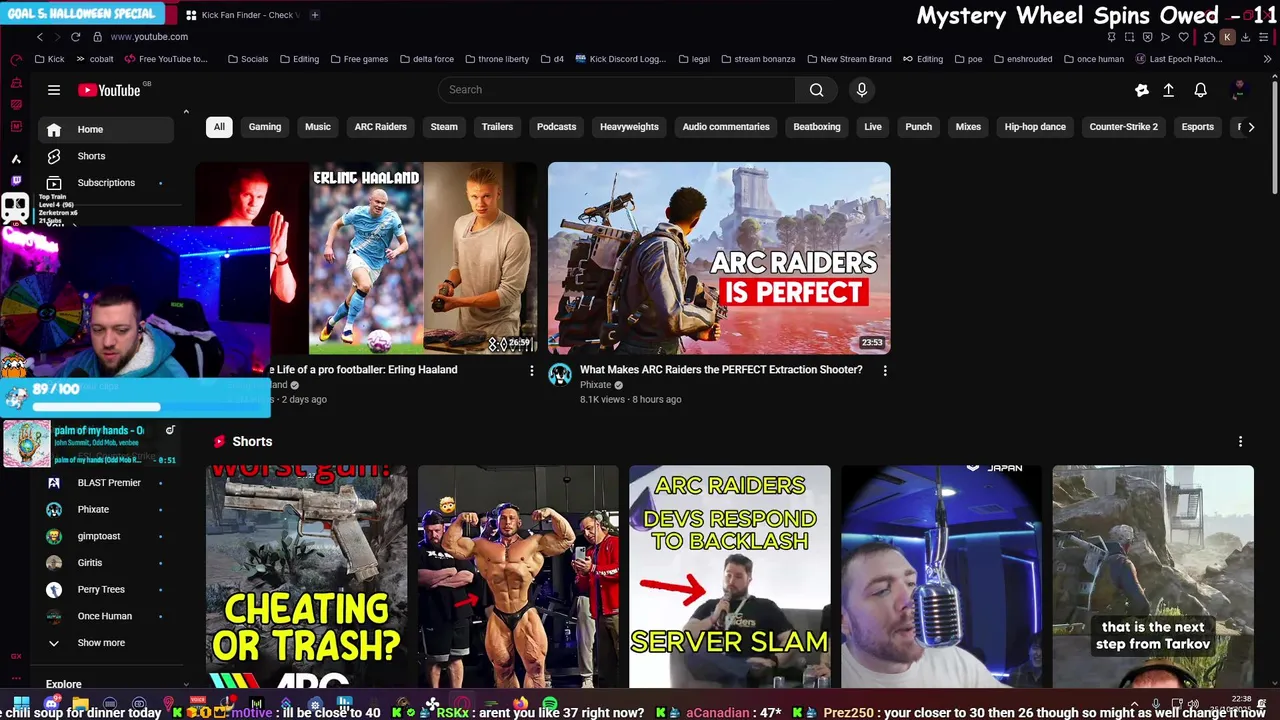The width and height of the screenshot is (1280, 720).
Task: Click the K profile icon in browser toolbar
Action: point(1227,37)
